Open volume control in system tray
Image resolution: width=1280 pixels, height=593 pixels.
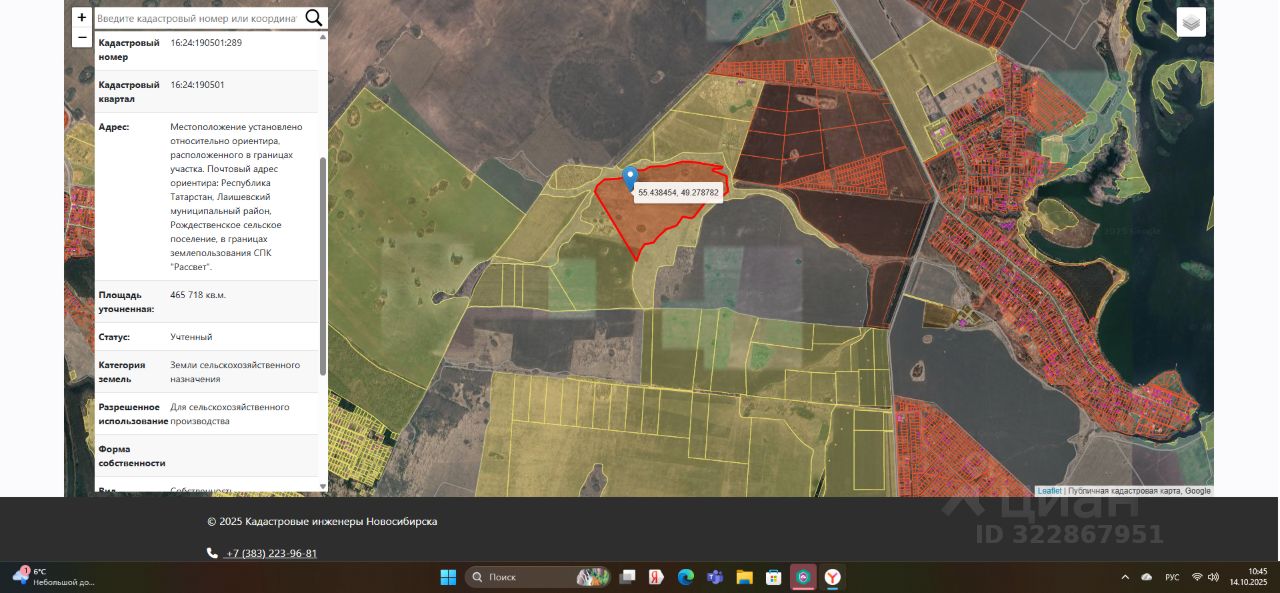(x=1213, y=577)
